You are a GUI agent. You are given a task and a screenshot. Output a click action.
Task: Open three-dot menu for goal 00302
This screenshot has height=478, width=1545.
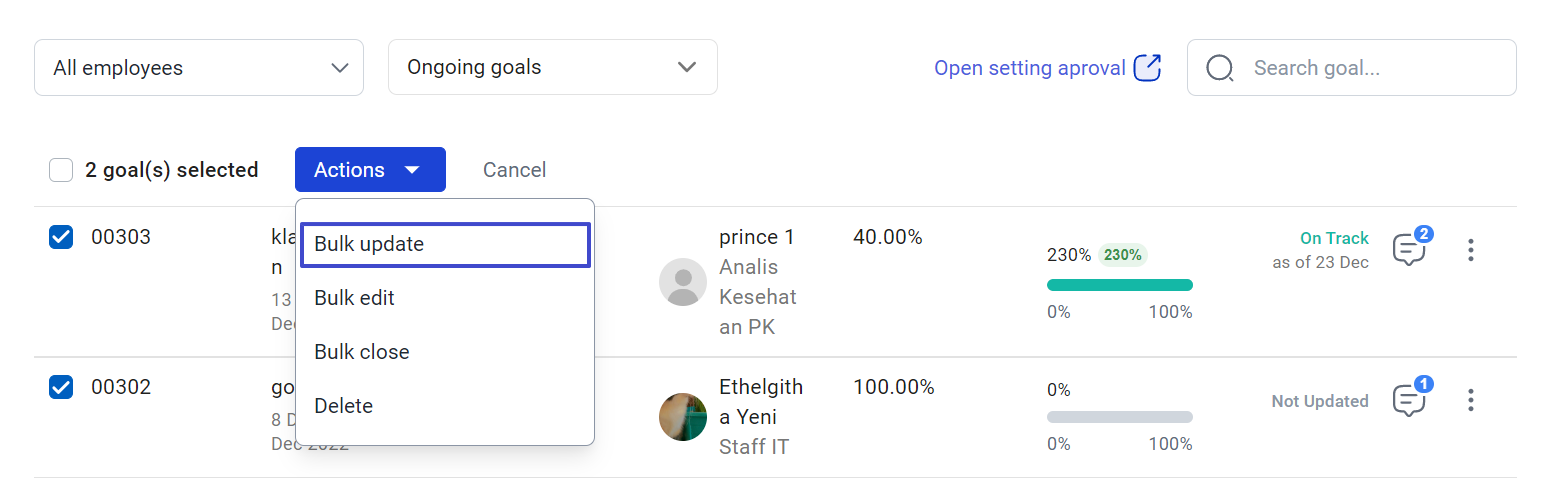coord(1470,400)
